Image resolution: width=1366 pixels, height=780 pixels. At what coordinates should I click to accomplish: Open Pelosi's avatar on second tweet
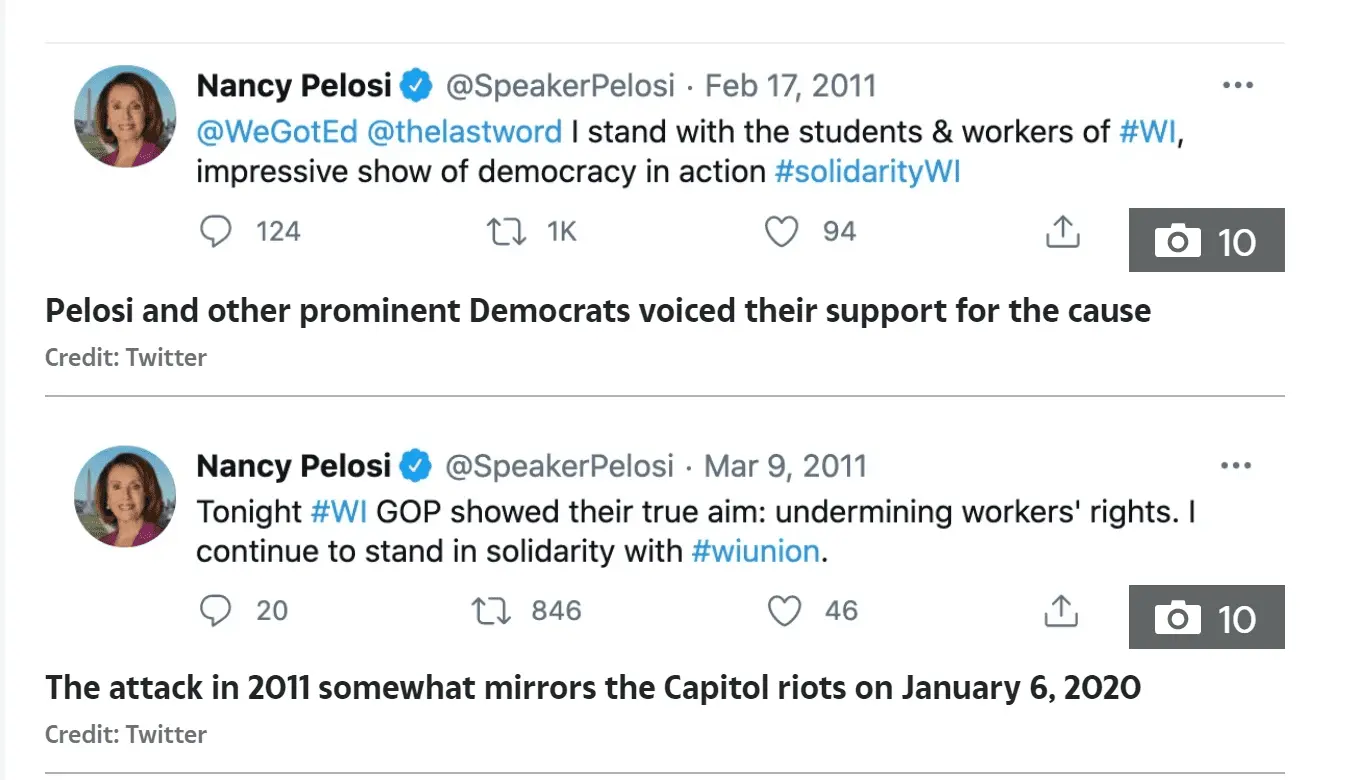(x=125, y=497)
